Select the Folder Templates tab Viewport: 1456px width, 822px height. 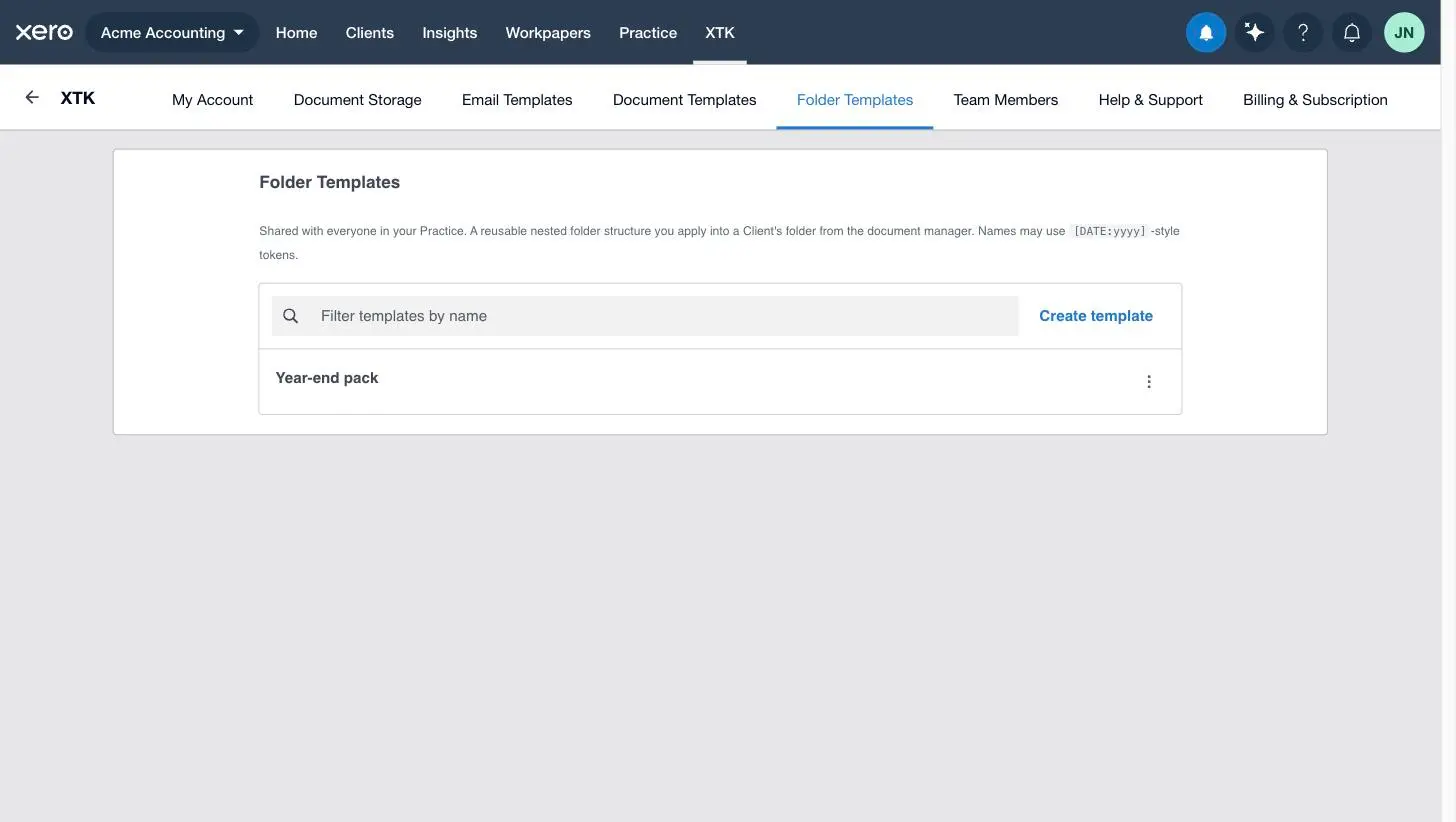tap(855, 100)
